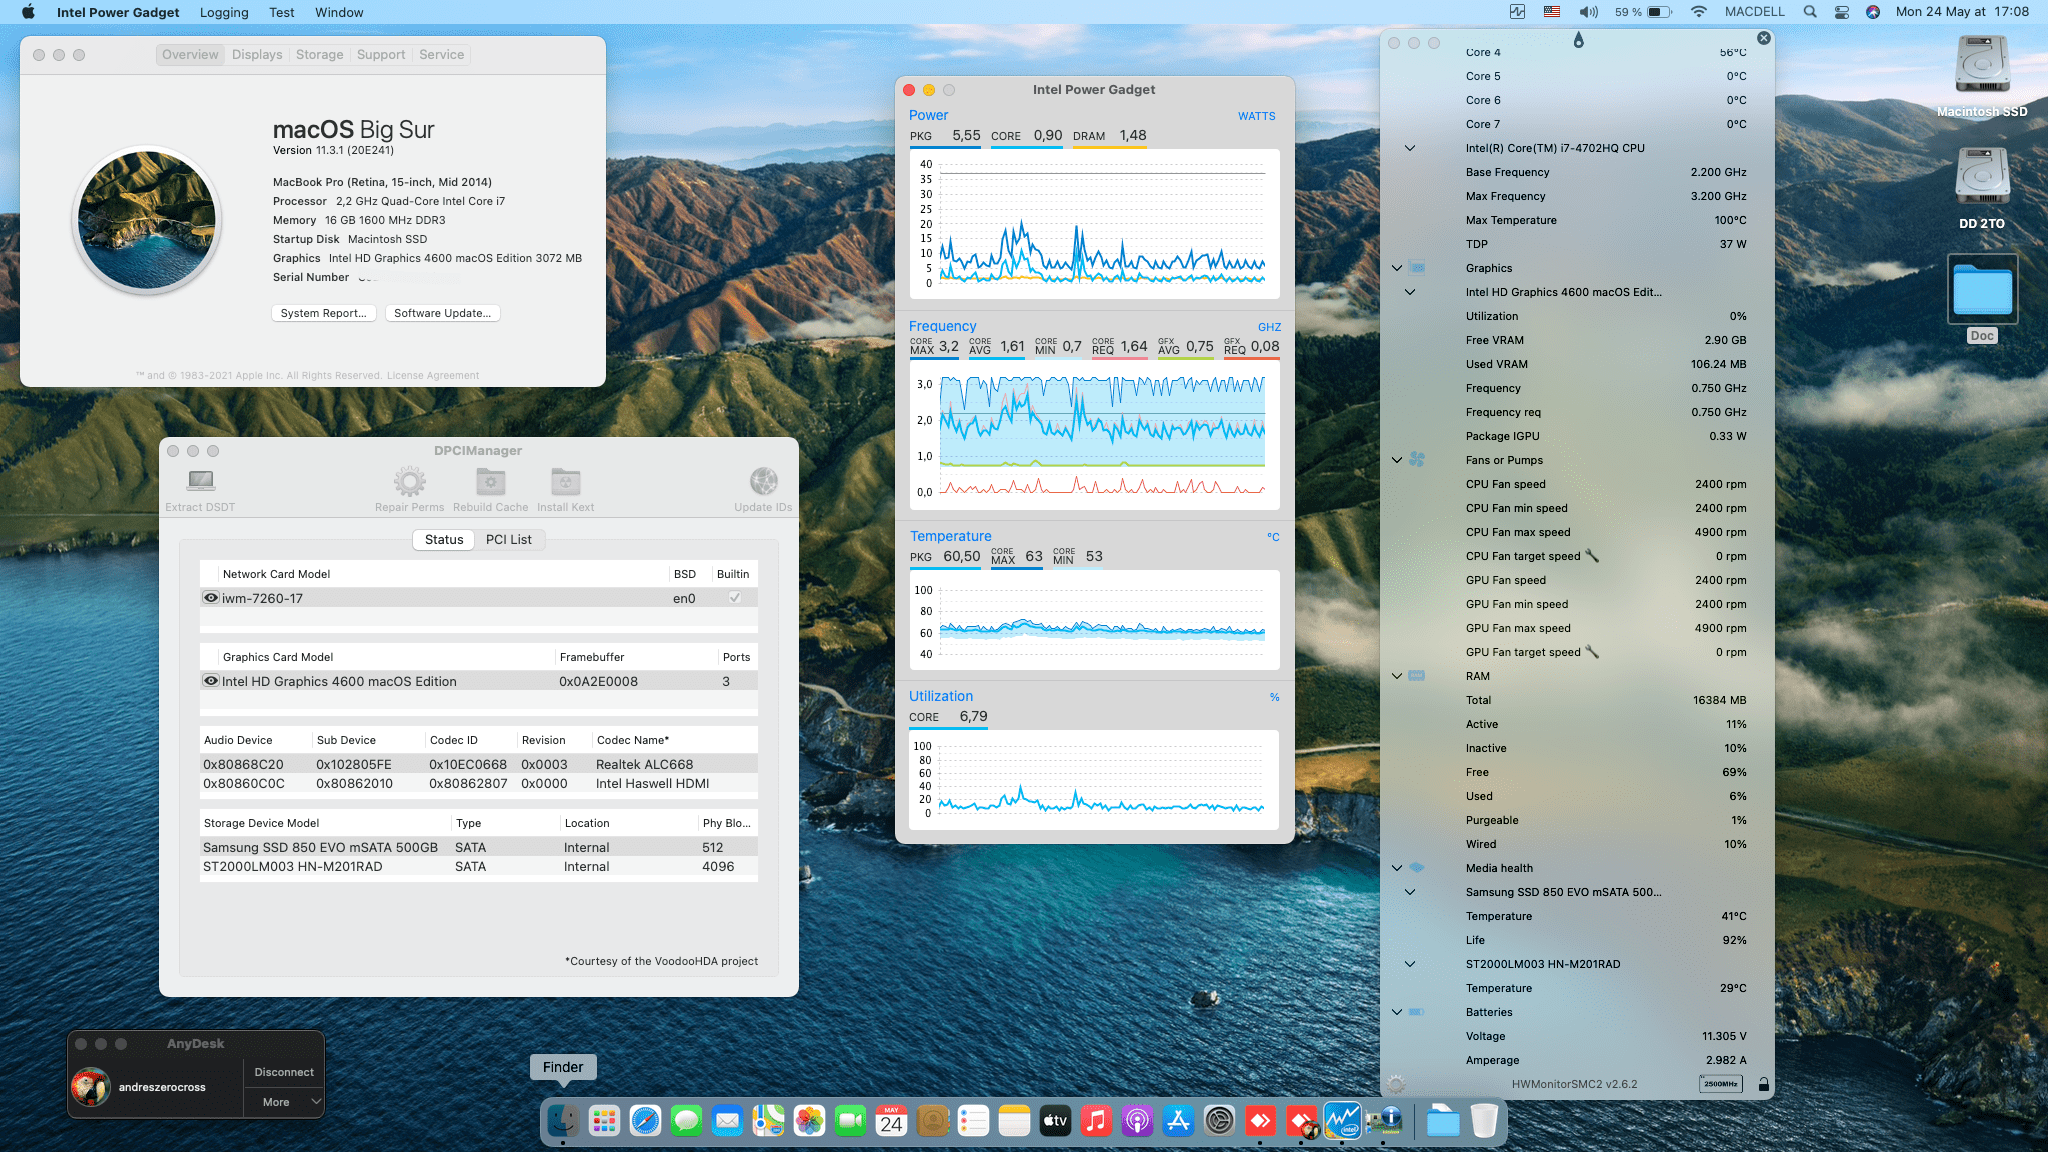This screenshot has height=1152, width=2048.
Task: Toggle the lock icon in HWMonitor footer
Action: (x=1763, y=1084)
